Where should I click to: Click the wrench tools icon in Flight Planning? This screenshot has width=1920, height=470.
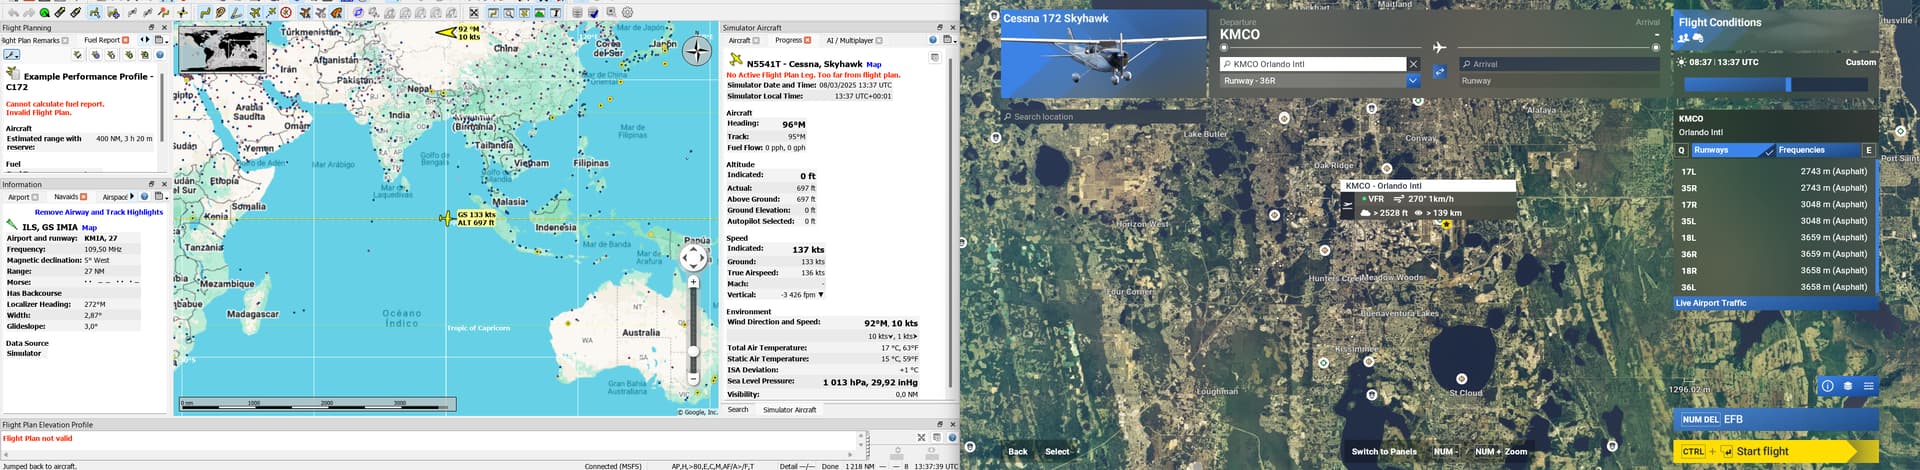[11, 55]
